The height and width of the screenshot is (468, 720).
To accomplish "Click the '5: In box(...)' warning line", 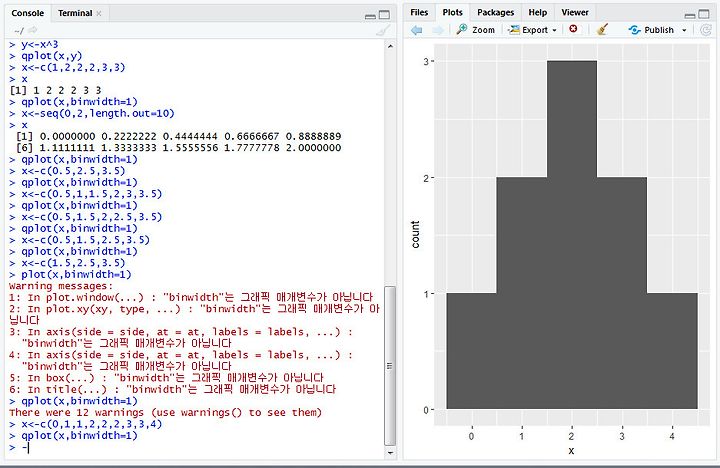I will [166, 378].
